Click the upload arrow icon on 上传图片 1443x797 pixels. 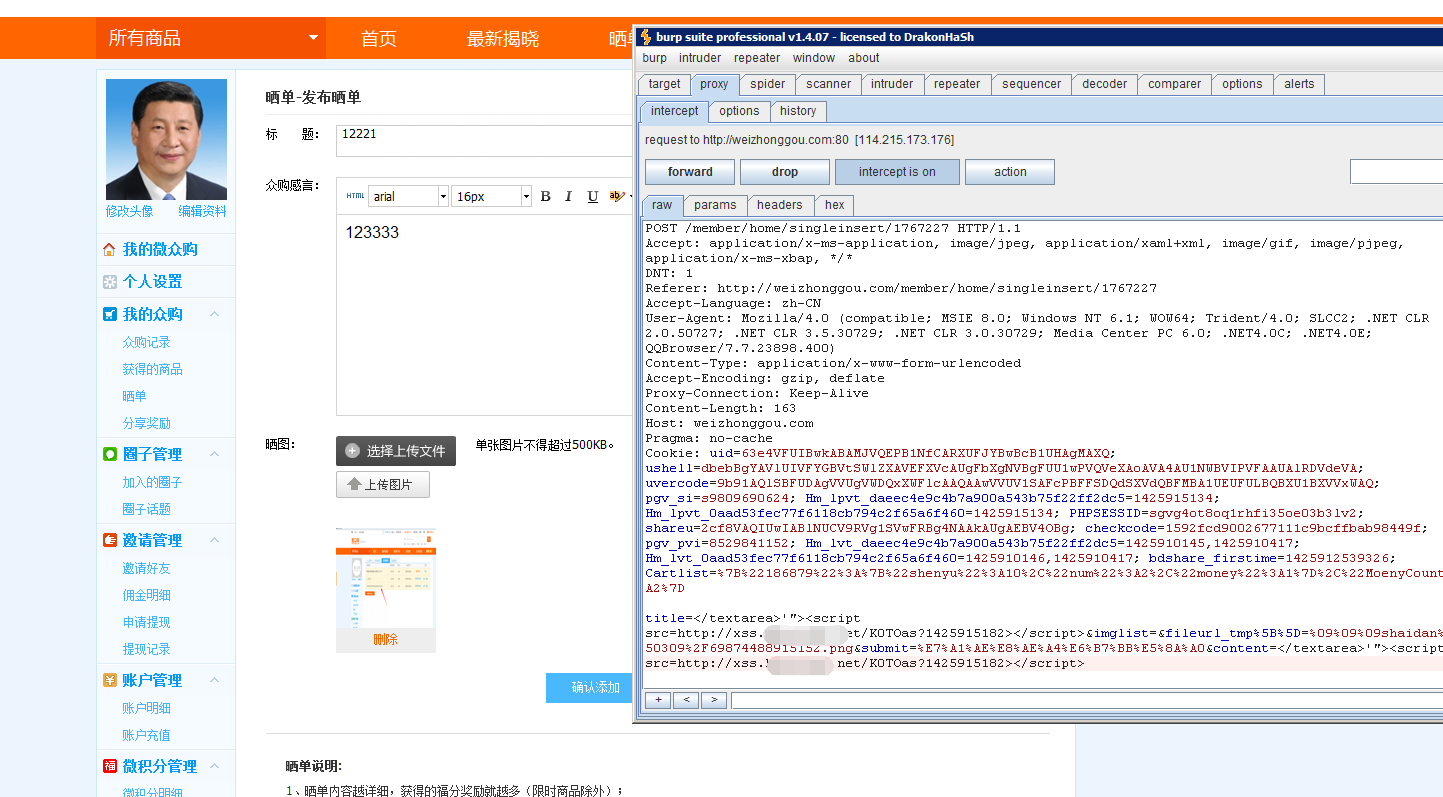click(x=354, y=485)
